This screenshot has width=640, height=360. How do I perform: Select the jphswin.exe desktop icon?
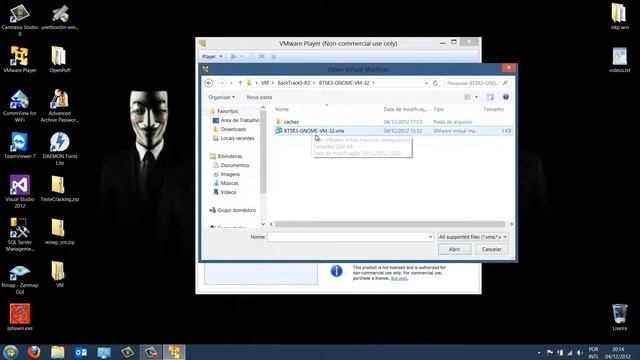20,317
